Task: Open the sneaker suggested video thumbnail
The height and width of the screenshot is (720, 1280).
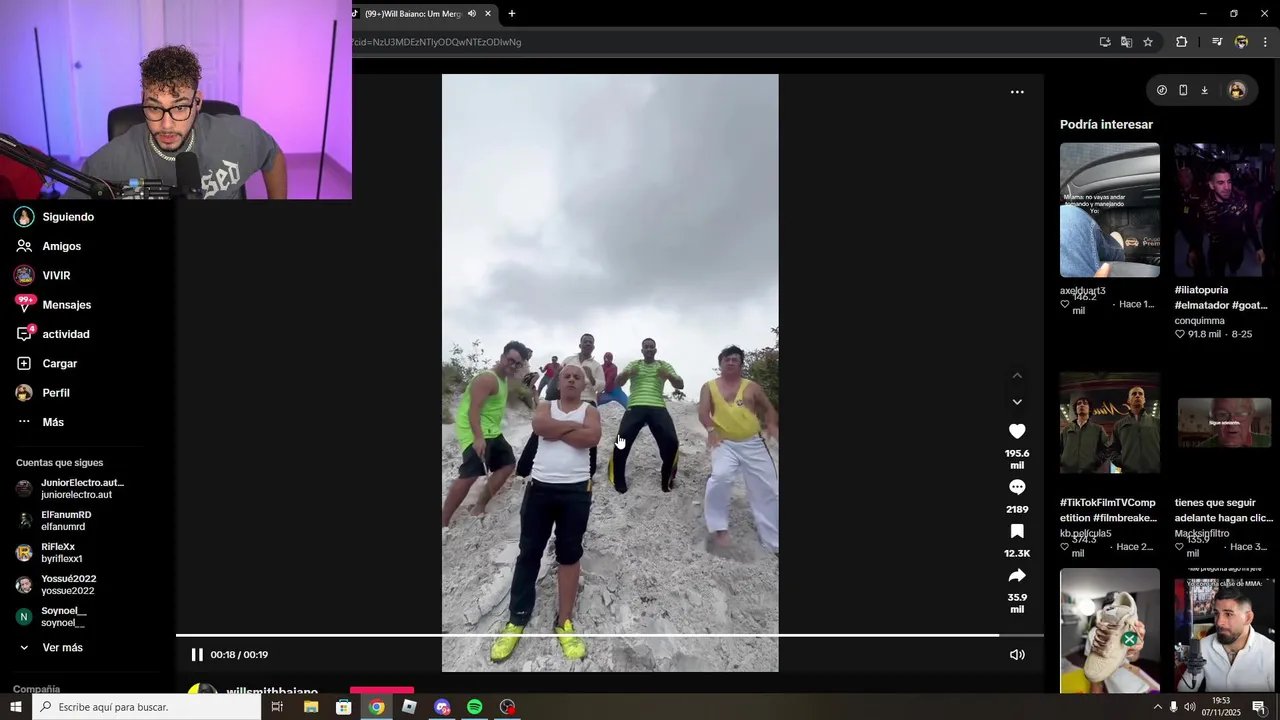Action: click(1110, 630)
